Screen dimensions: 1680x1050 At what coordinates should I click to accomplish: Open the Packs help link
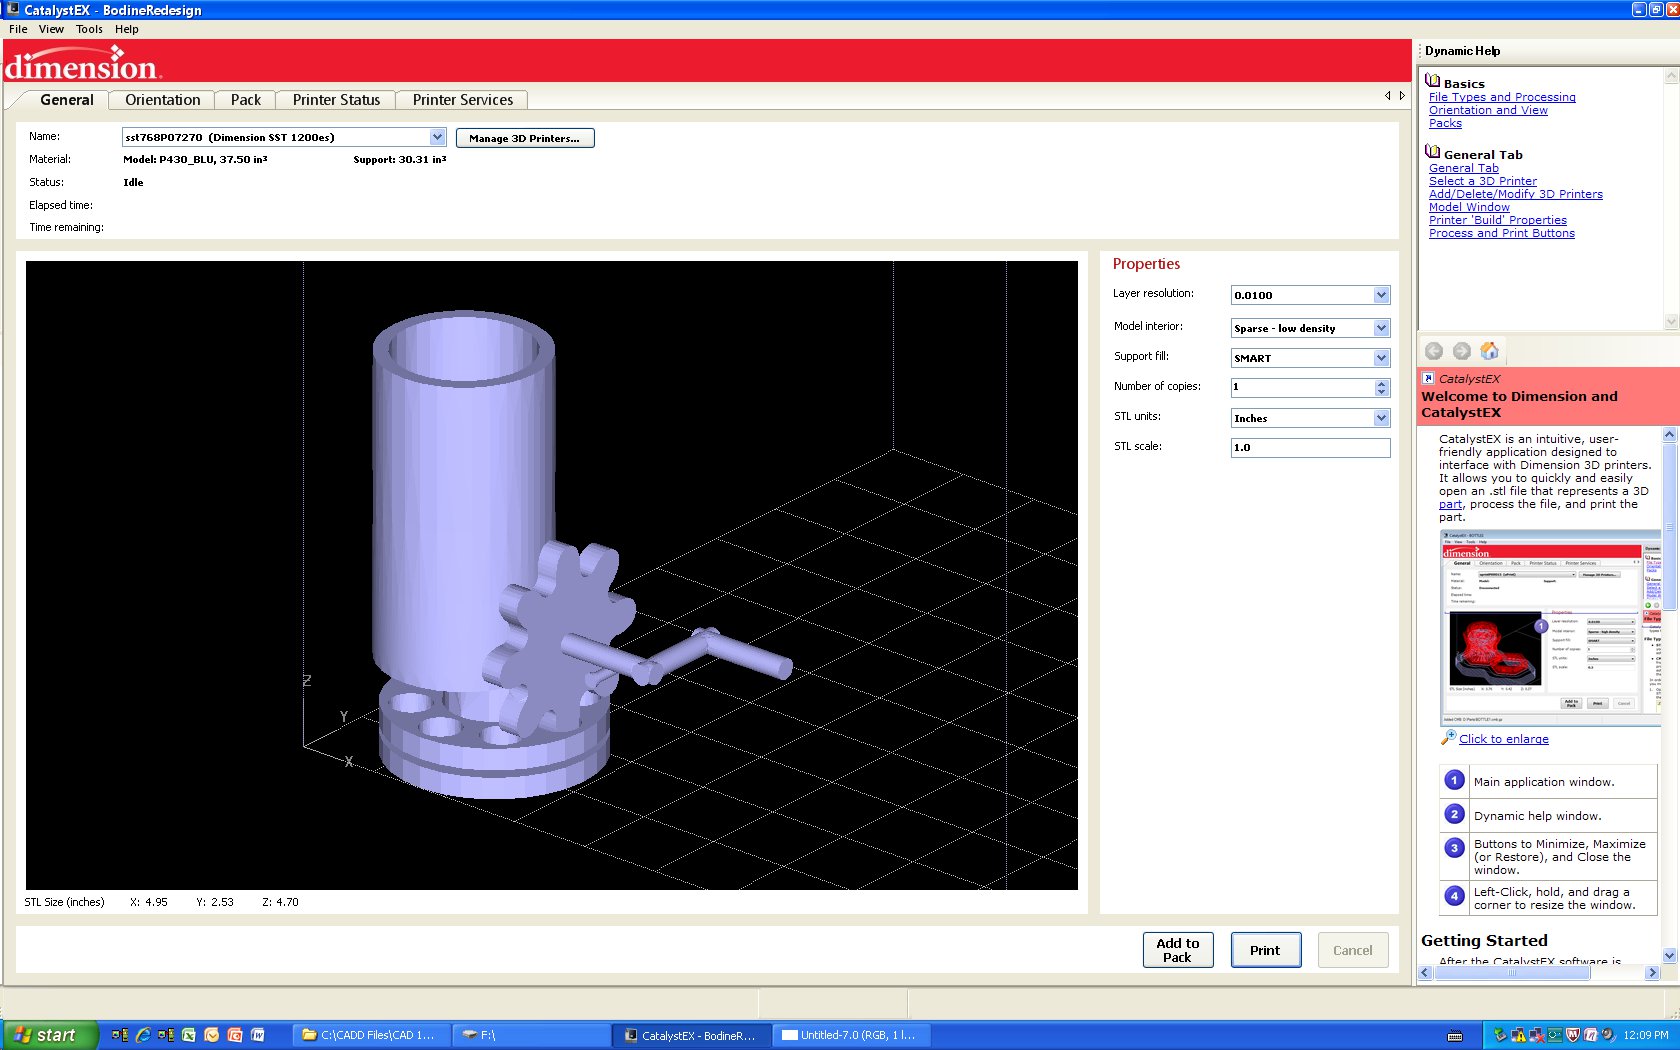1445,123
